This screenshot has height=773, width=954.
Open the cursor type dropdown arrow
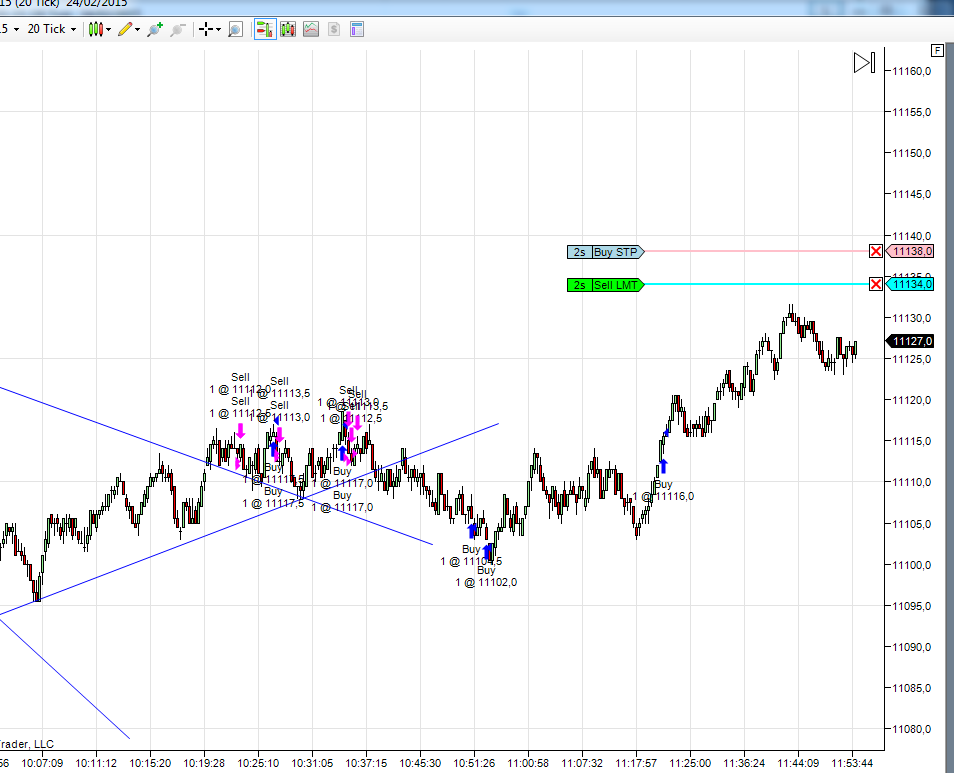tap(218, 29)
